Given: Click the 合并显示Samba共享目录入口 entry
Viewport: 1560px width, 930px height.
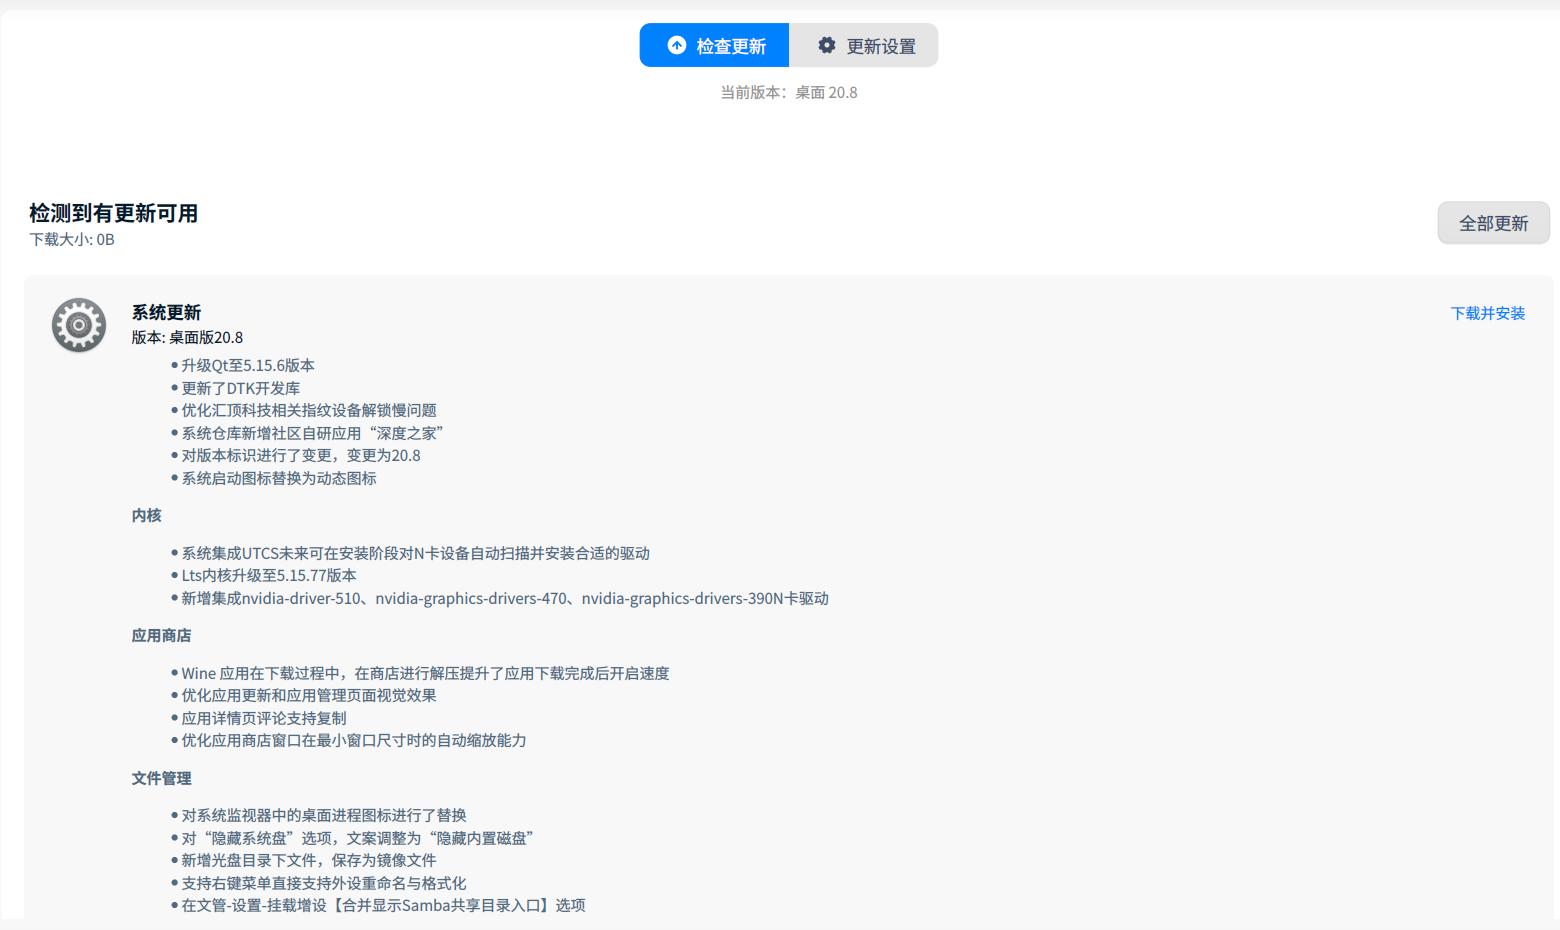Looking at the screenshot, I should (x=384, y=905).
